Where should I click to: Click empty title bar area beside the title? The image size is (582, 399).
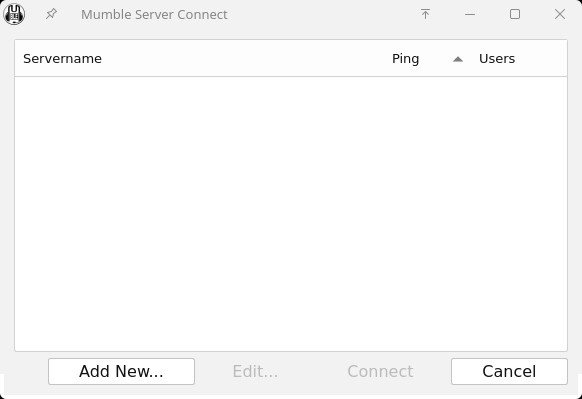click(x=319, y=14)
